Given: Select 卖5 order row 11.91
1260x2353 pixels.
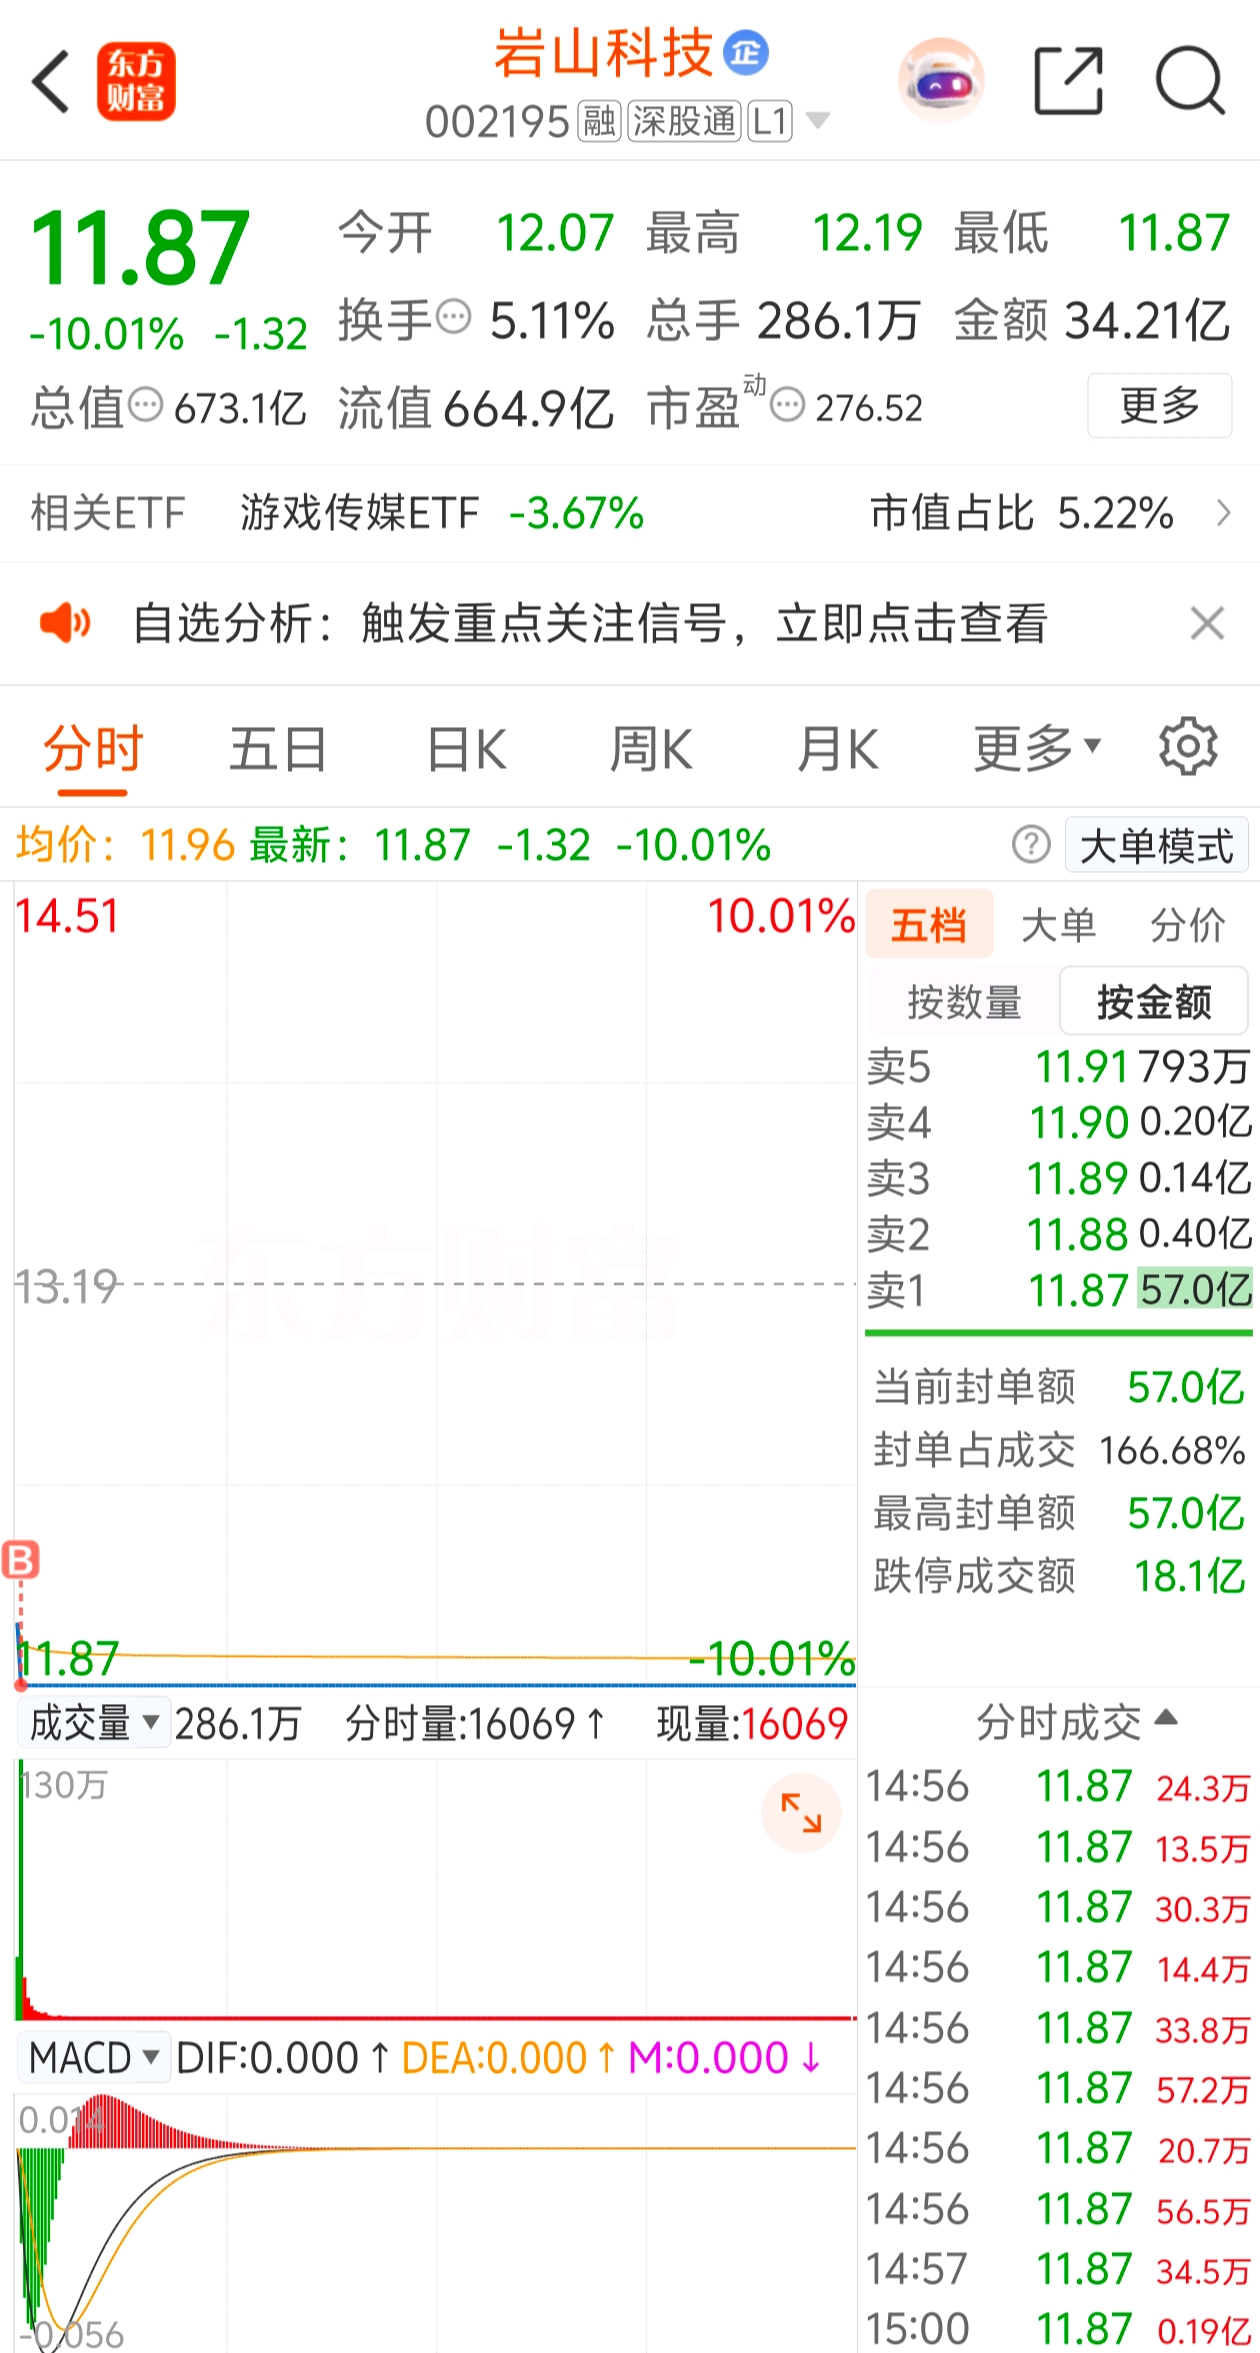Looking at the screenshot, I should (x=1059, y=1067).
